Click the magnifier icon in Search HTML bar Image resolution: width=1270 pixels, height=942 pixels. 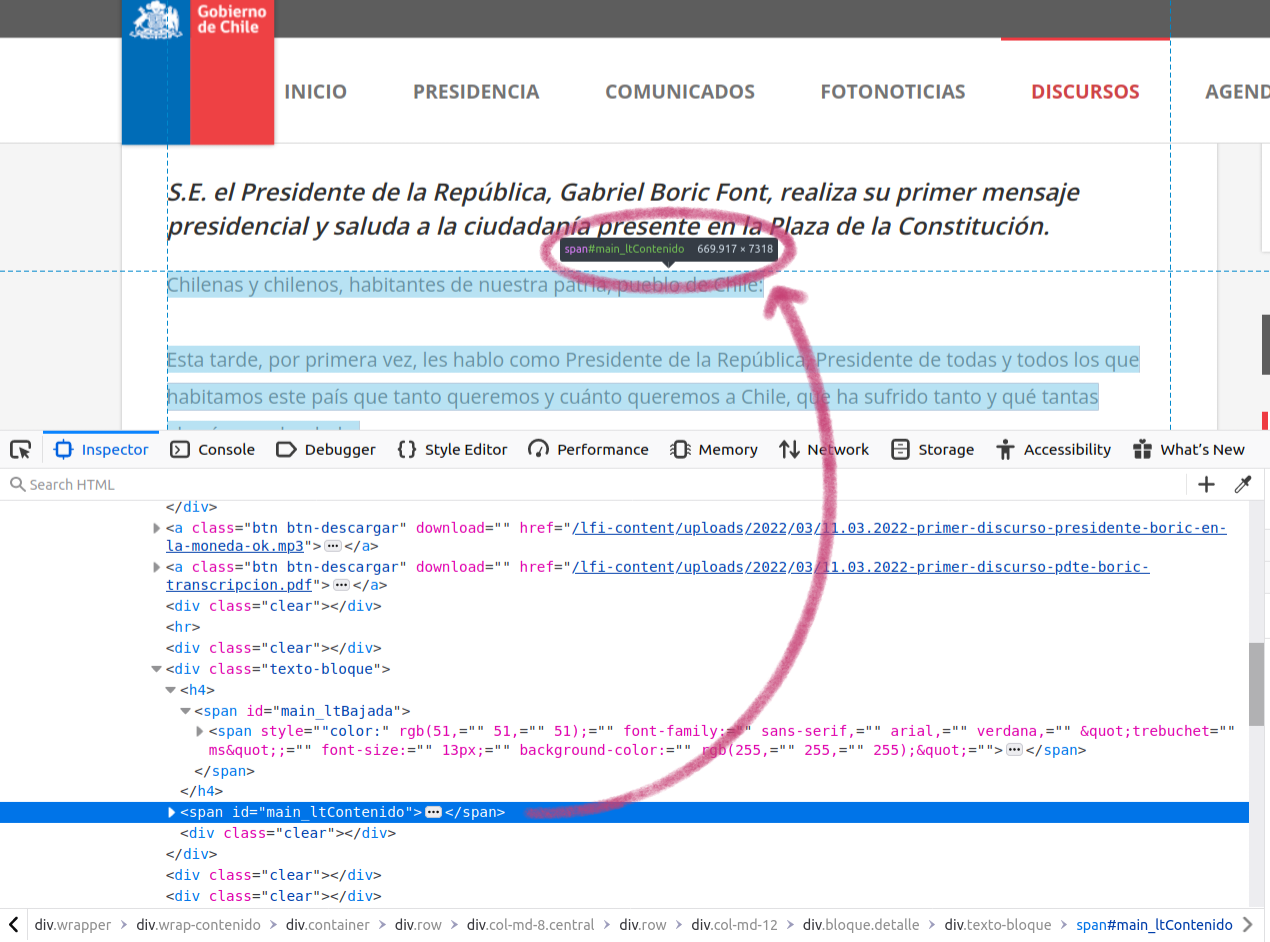(17, 484)
